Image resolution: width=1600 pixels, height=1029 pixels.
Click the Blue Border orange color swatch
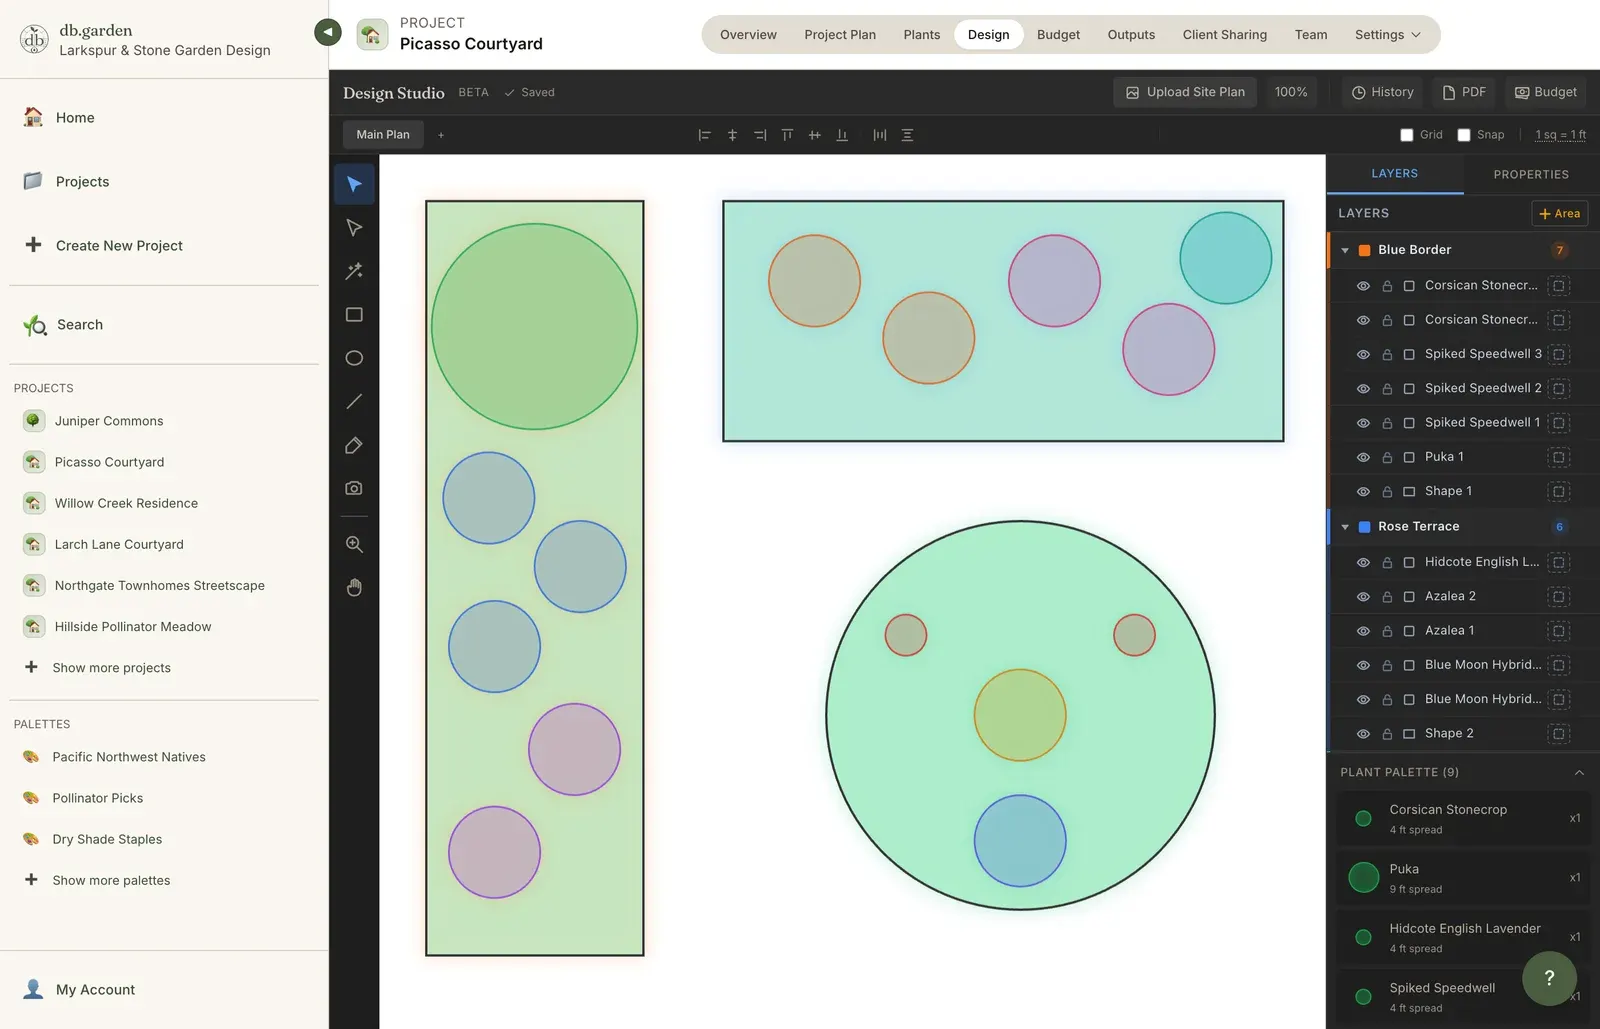tap(1364, 250)
